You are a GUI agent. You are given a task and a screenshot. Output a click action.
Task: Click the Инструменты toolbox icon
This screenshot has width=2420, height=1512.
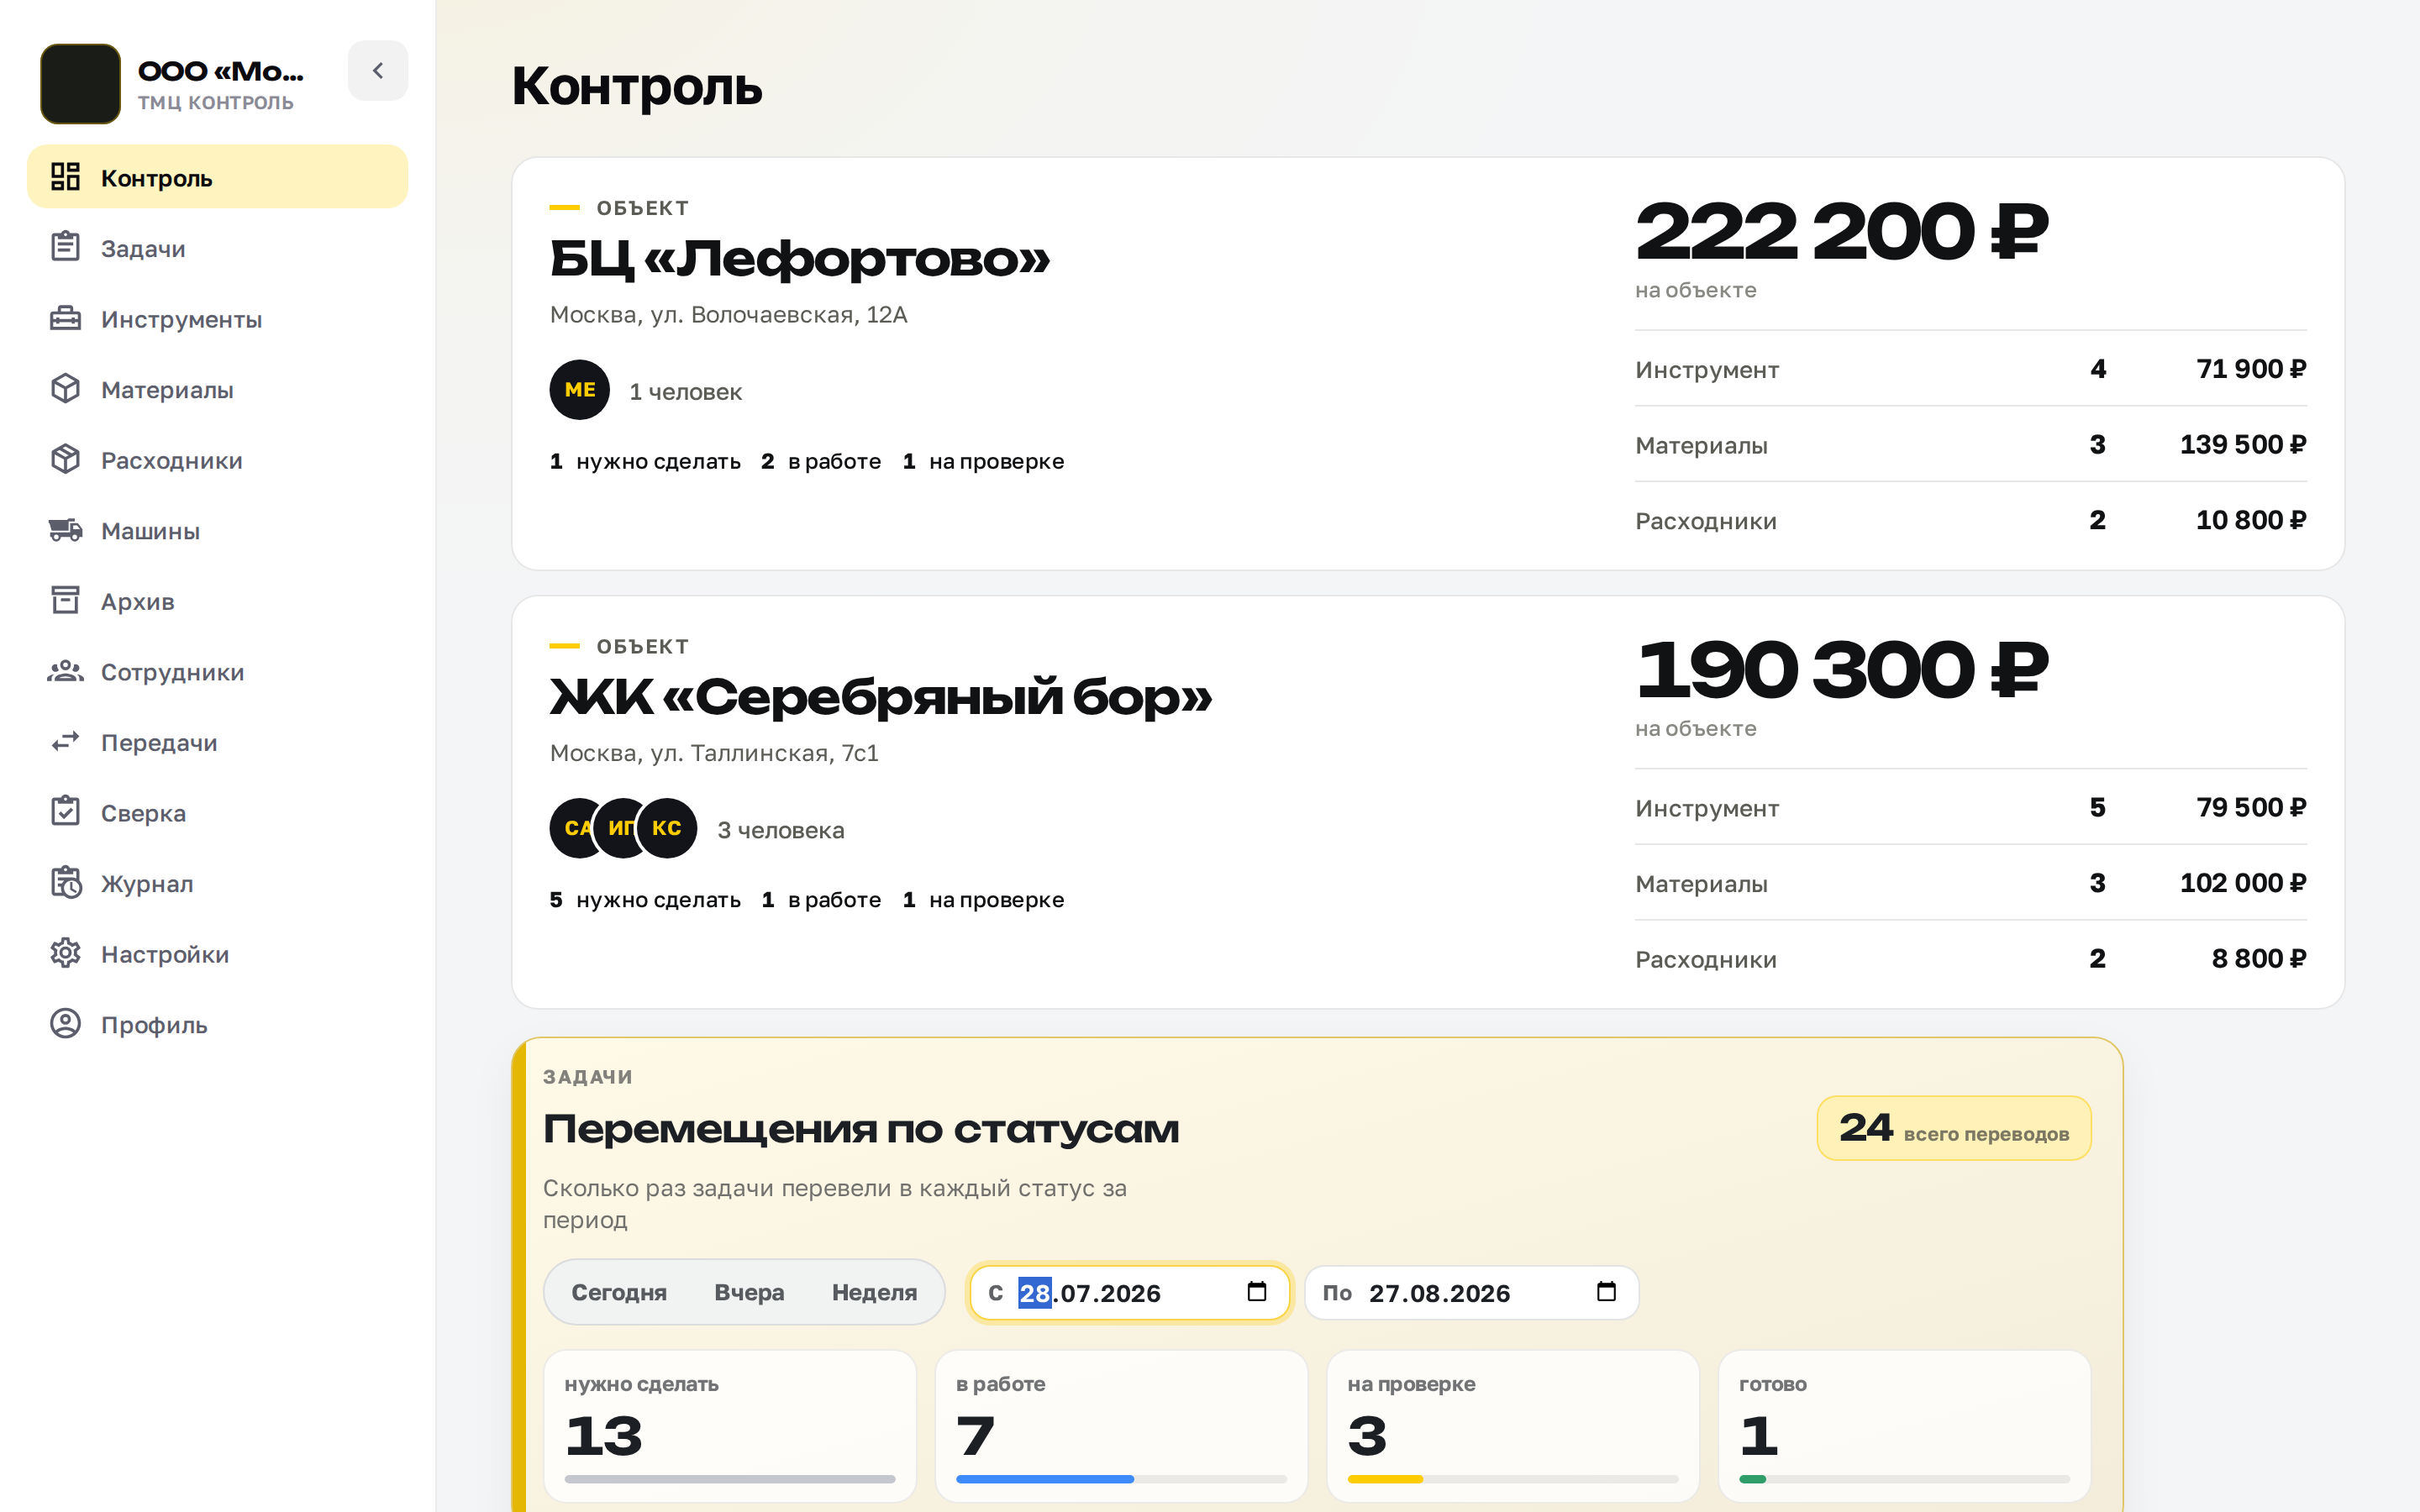pos(65,318)
